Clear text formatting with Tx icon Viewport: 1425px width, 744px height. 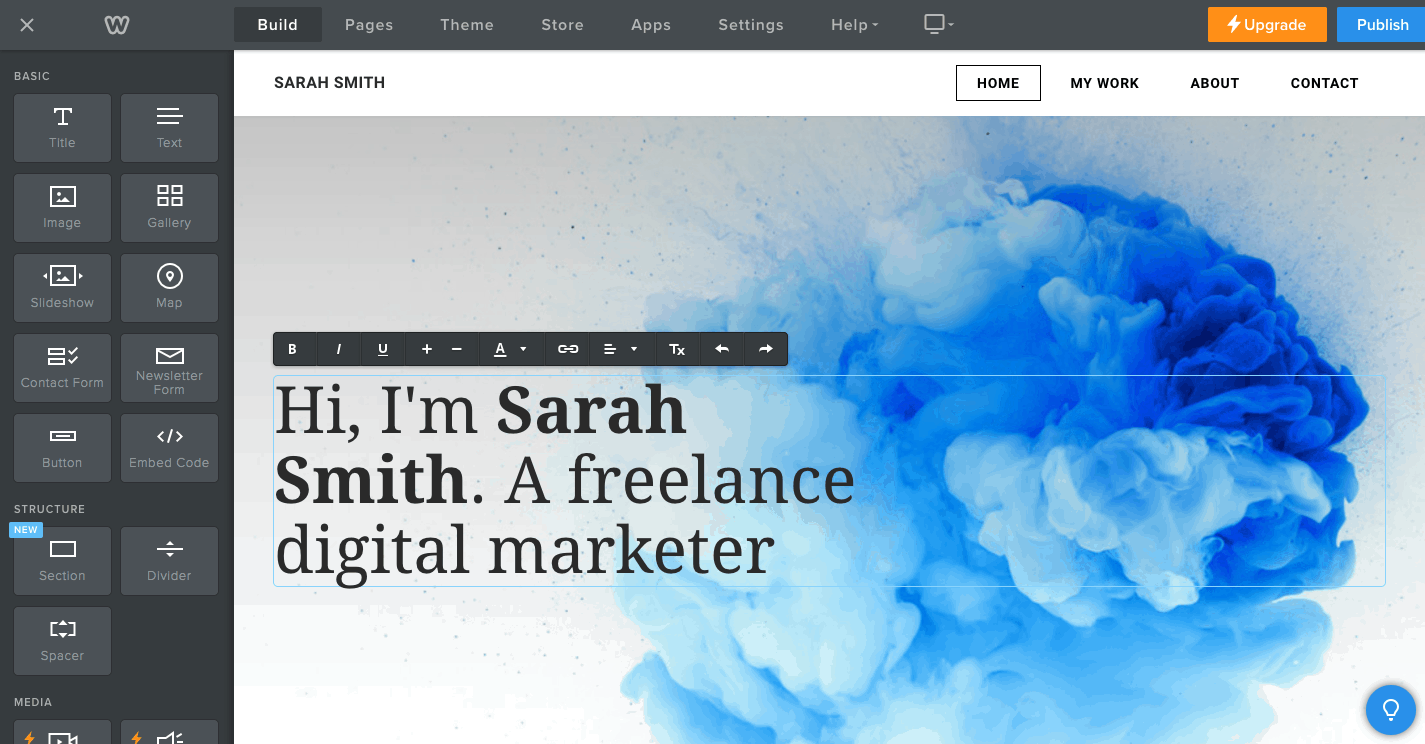pos(677,349)
